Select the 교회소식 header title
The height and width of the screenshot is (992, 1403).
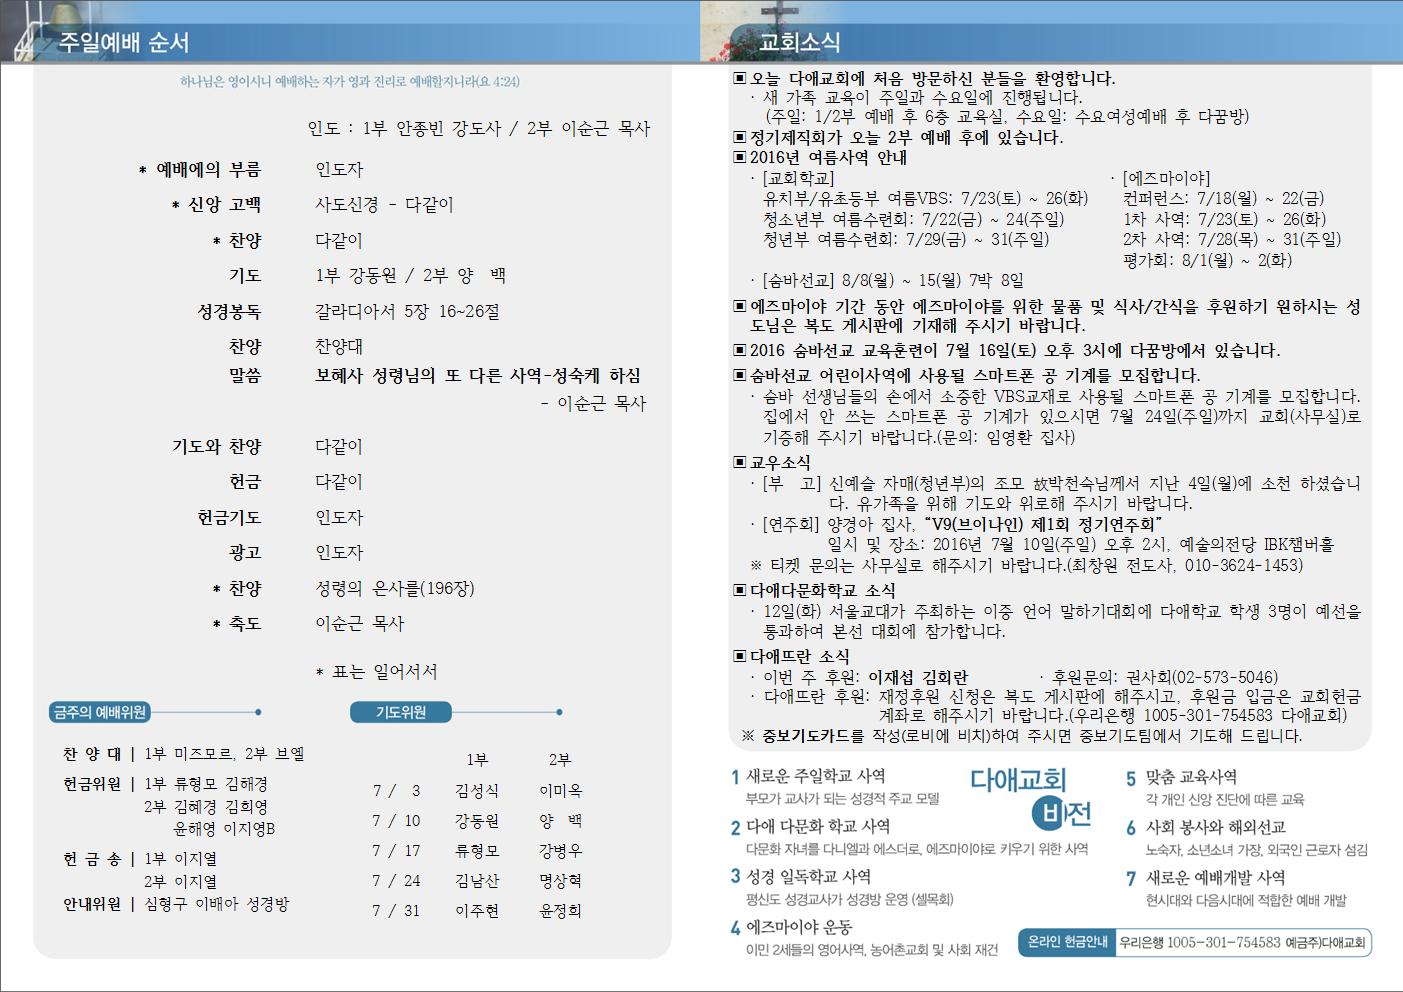point(799,42)
